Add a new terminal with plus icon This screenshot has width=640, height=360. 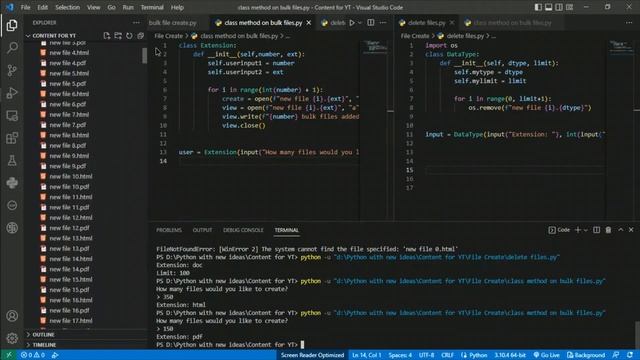578,230
